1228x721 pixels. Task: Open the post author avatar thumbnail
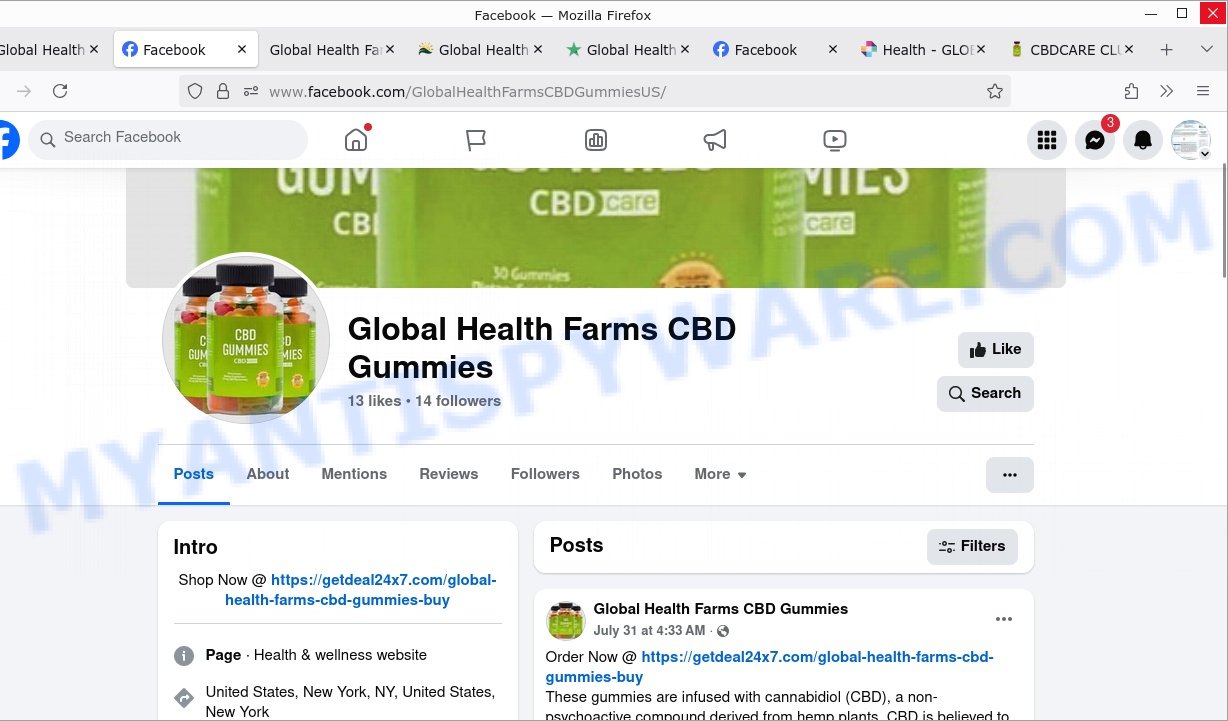[x=566, y=620]
